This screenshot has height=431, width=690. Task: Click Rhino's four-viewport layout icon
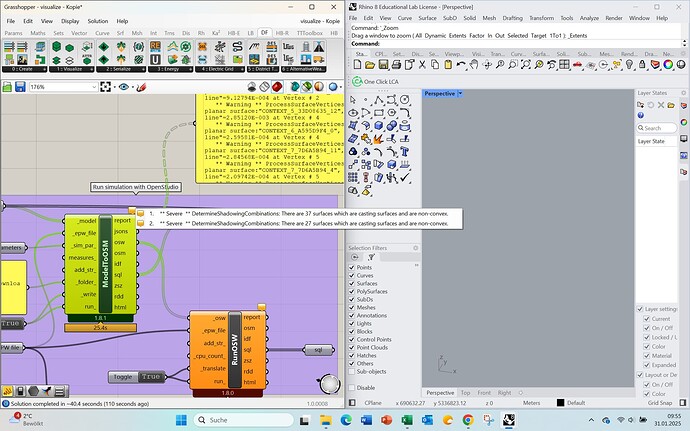[x=564, y=65]
